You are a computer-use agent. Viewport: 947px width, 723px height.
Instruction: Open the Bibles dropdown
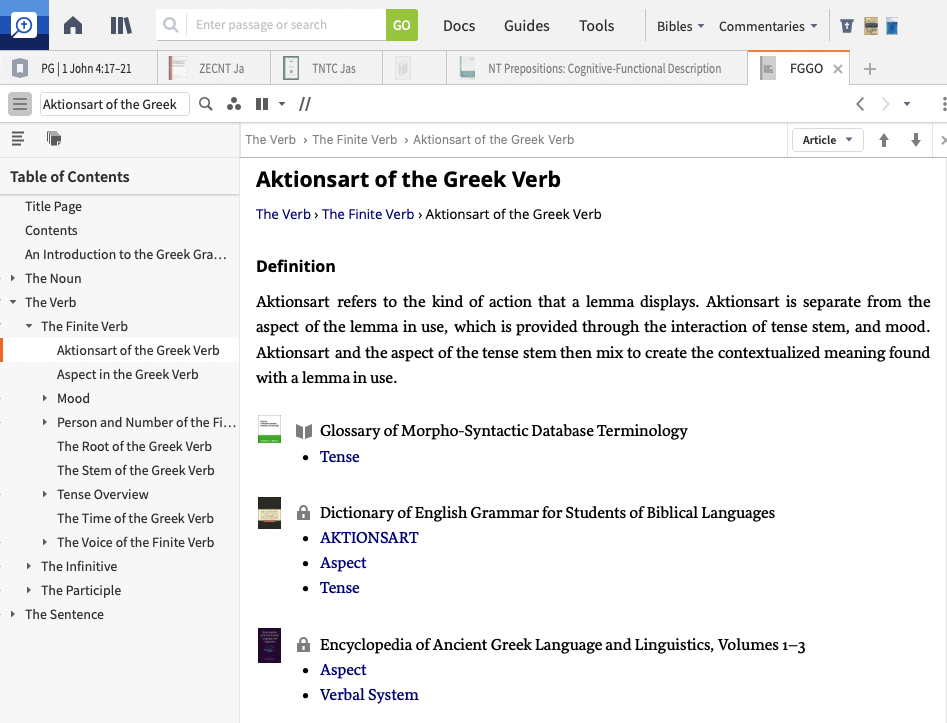pos(681,26)
